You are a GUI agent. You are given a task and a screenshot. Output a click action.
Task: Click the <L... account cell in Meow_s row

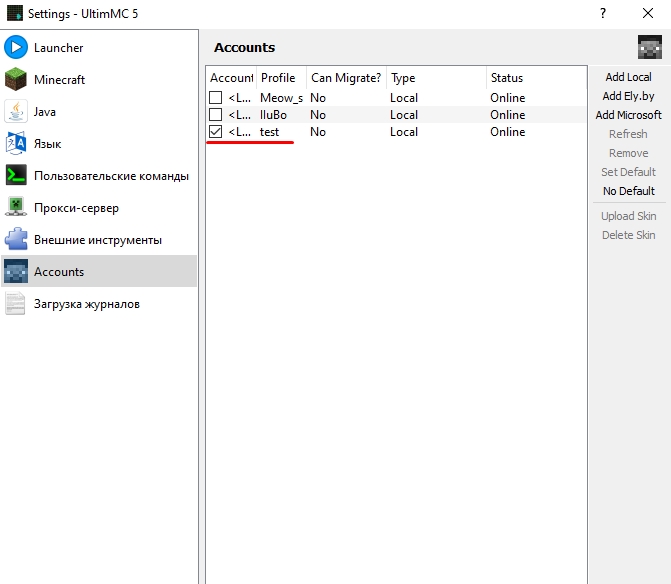pyautogui.click(x=240, y=98)
